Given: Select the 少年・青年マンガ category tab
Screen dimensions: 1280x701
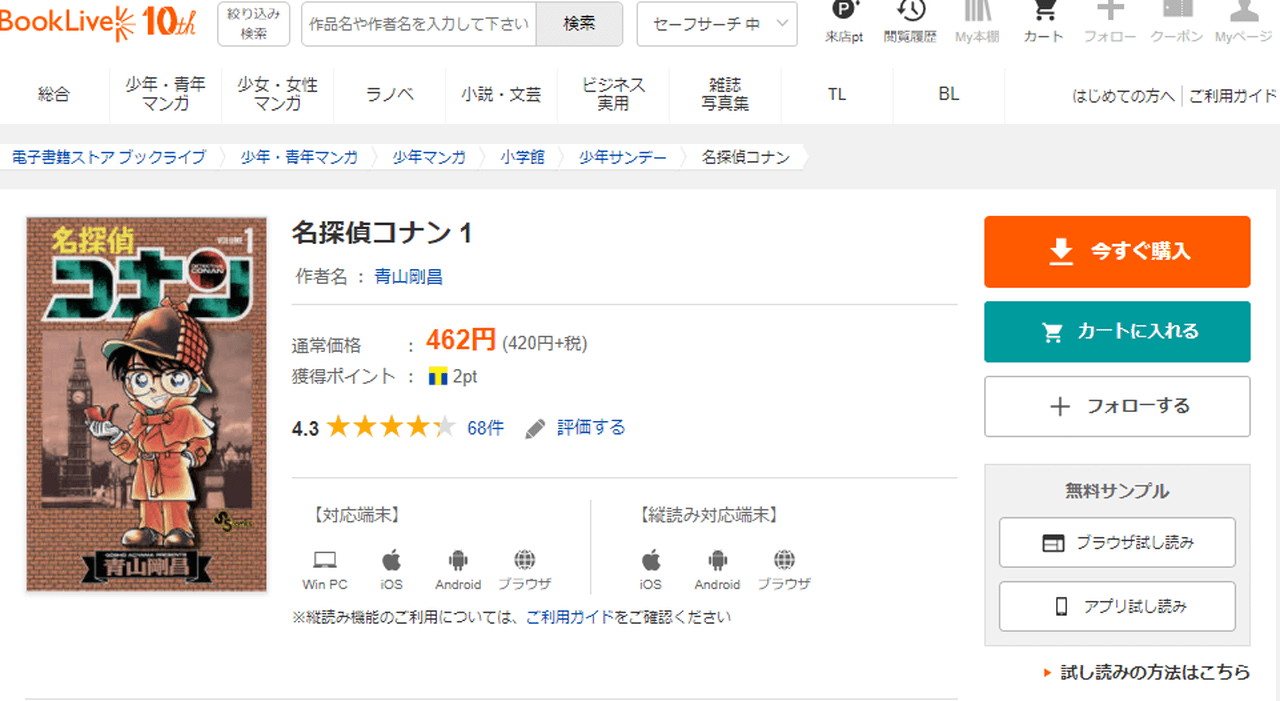Looking at the screenshot, I should tap(166, 95).
